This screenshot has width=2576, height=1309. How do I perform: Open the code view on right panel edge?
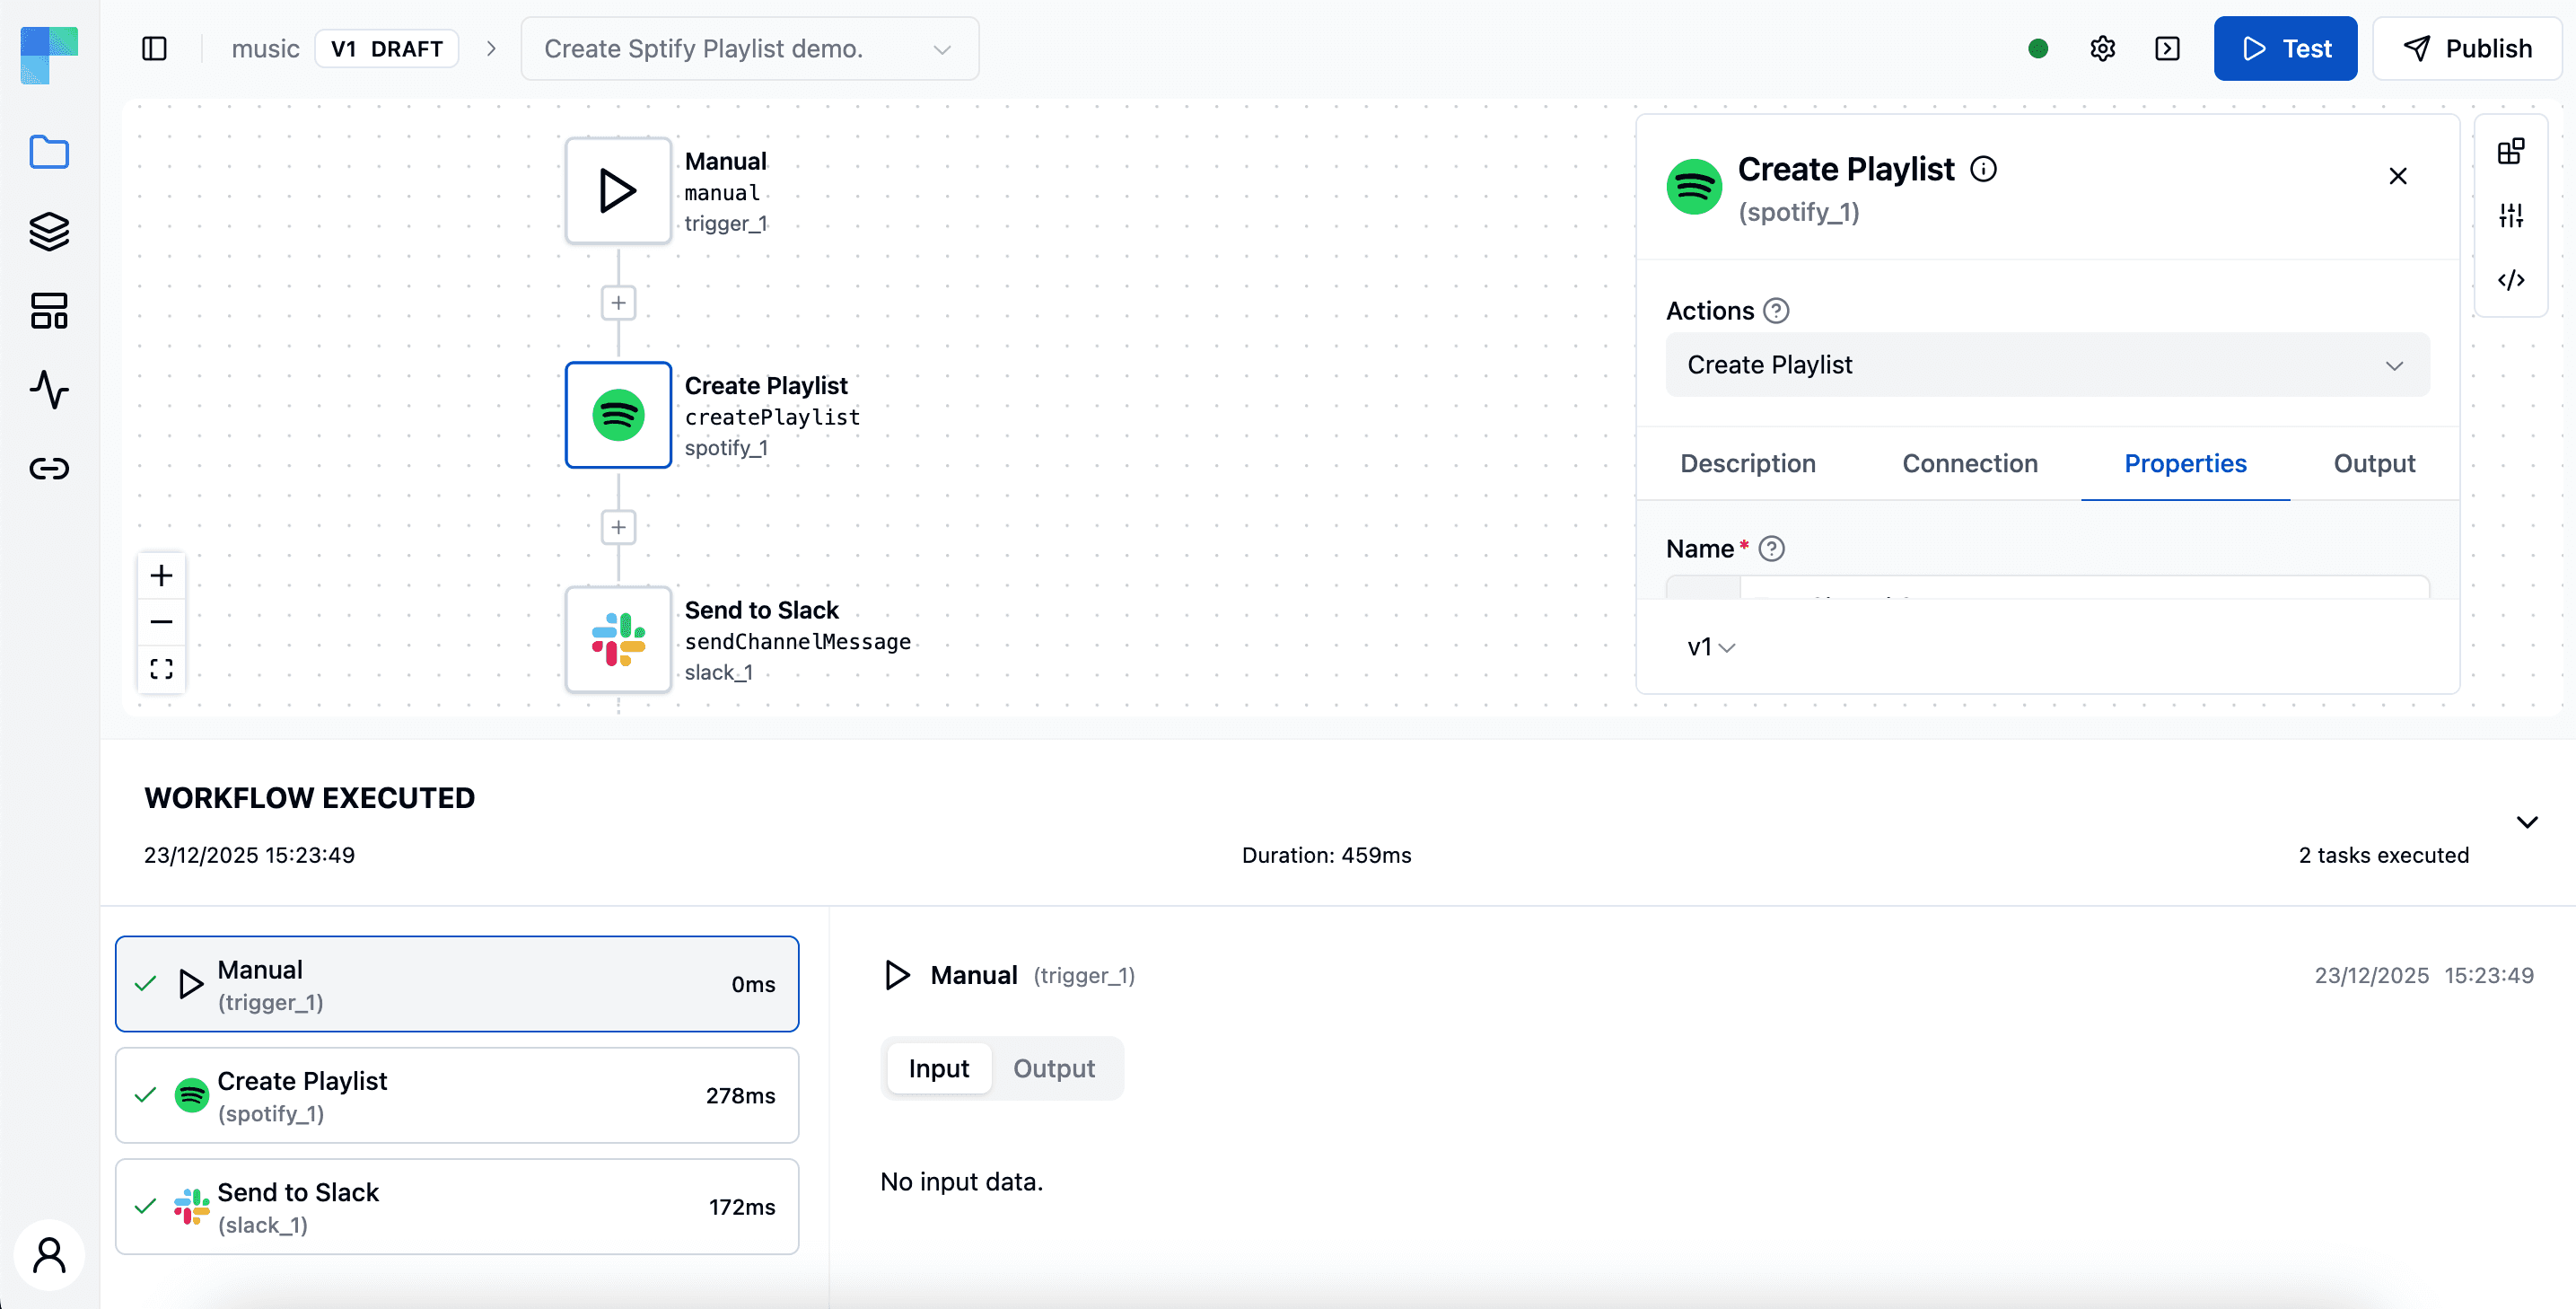[x=2512, y=280]
